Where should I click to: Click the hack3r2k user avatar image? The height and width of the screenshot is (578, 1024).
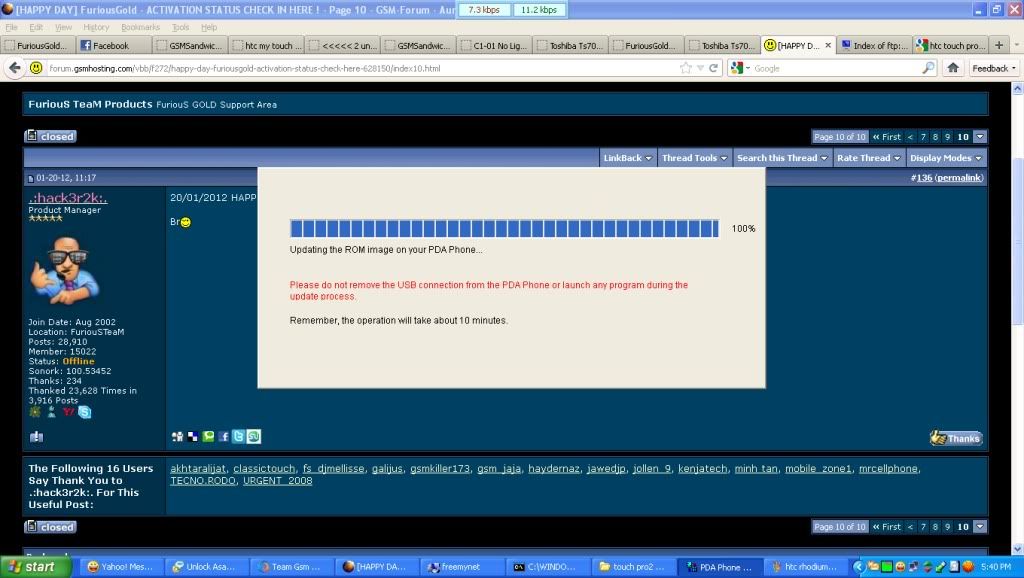click(64, 270)
